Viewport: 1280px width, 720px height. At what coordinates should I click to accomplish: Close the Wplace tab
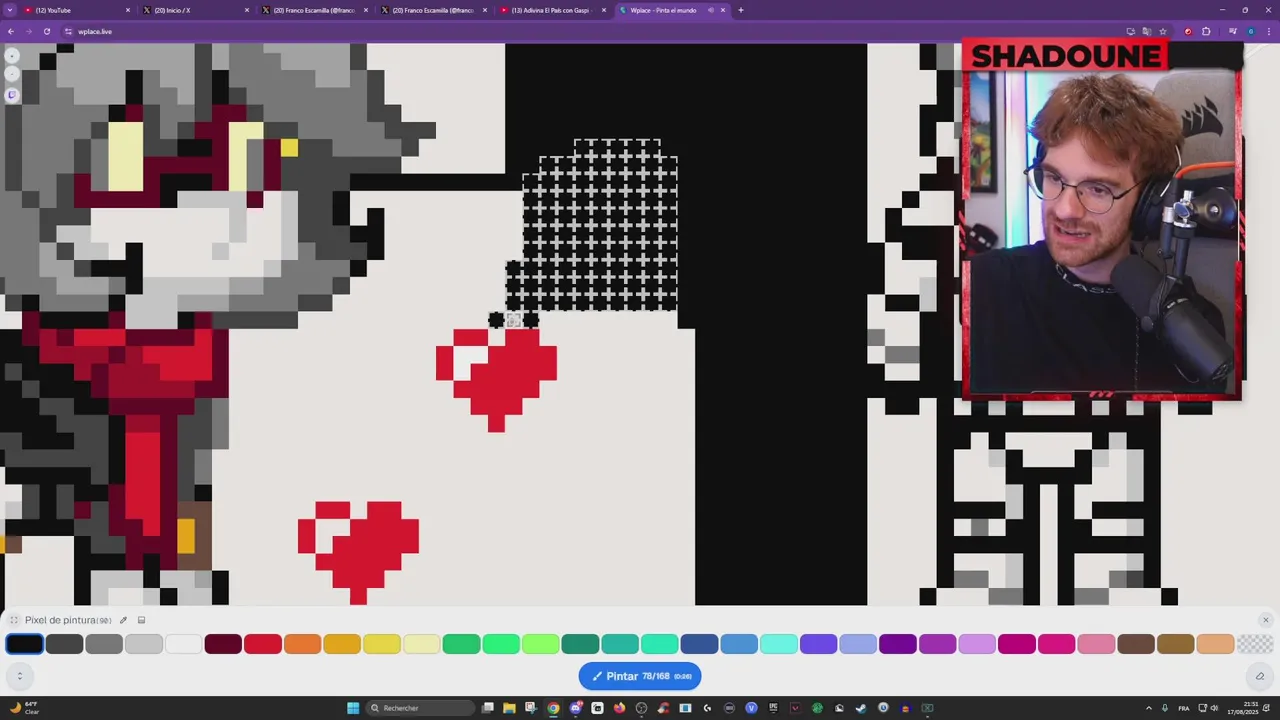(x=723, y=10)
